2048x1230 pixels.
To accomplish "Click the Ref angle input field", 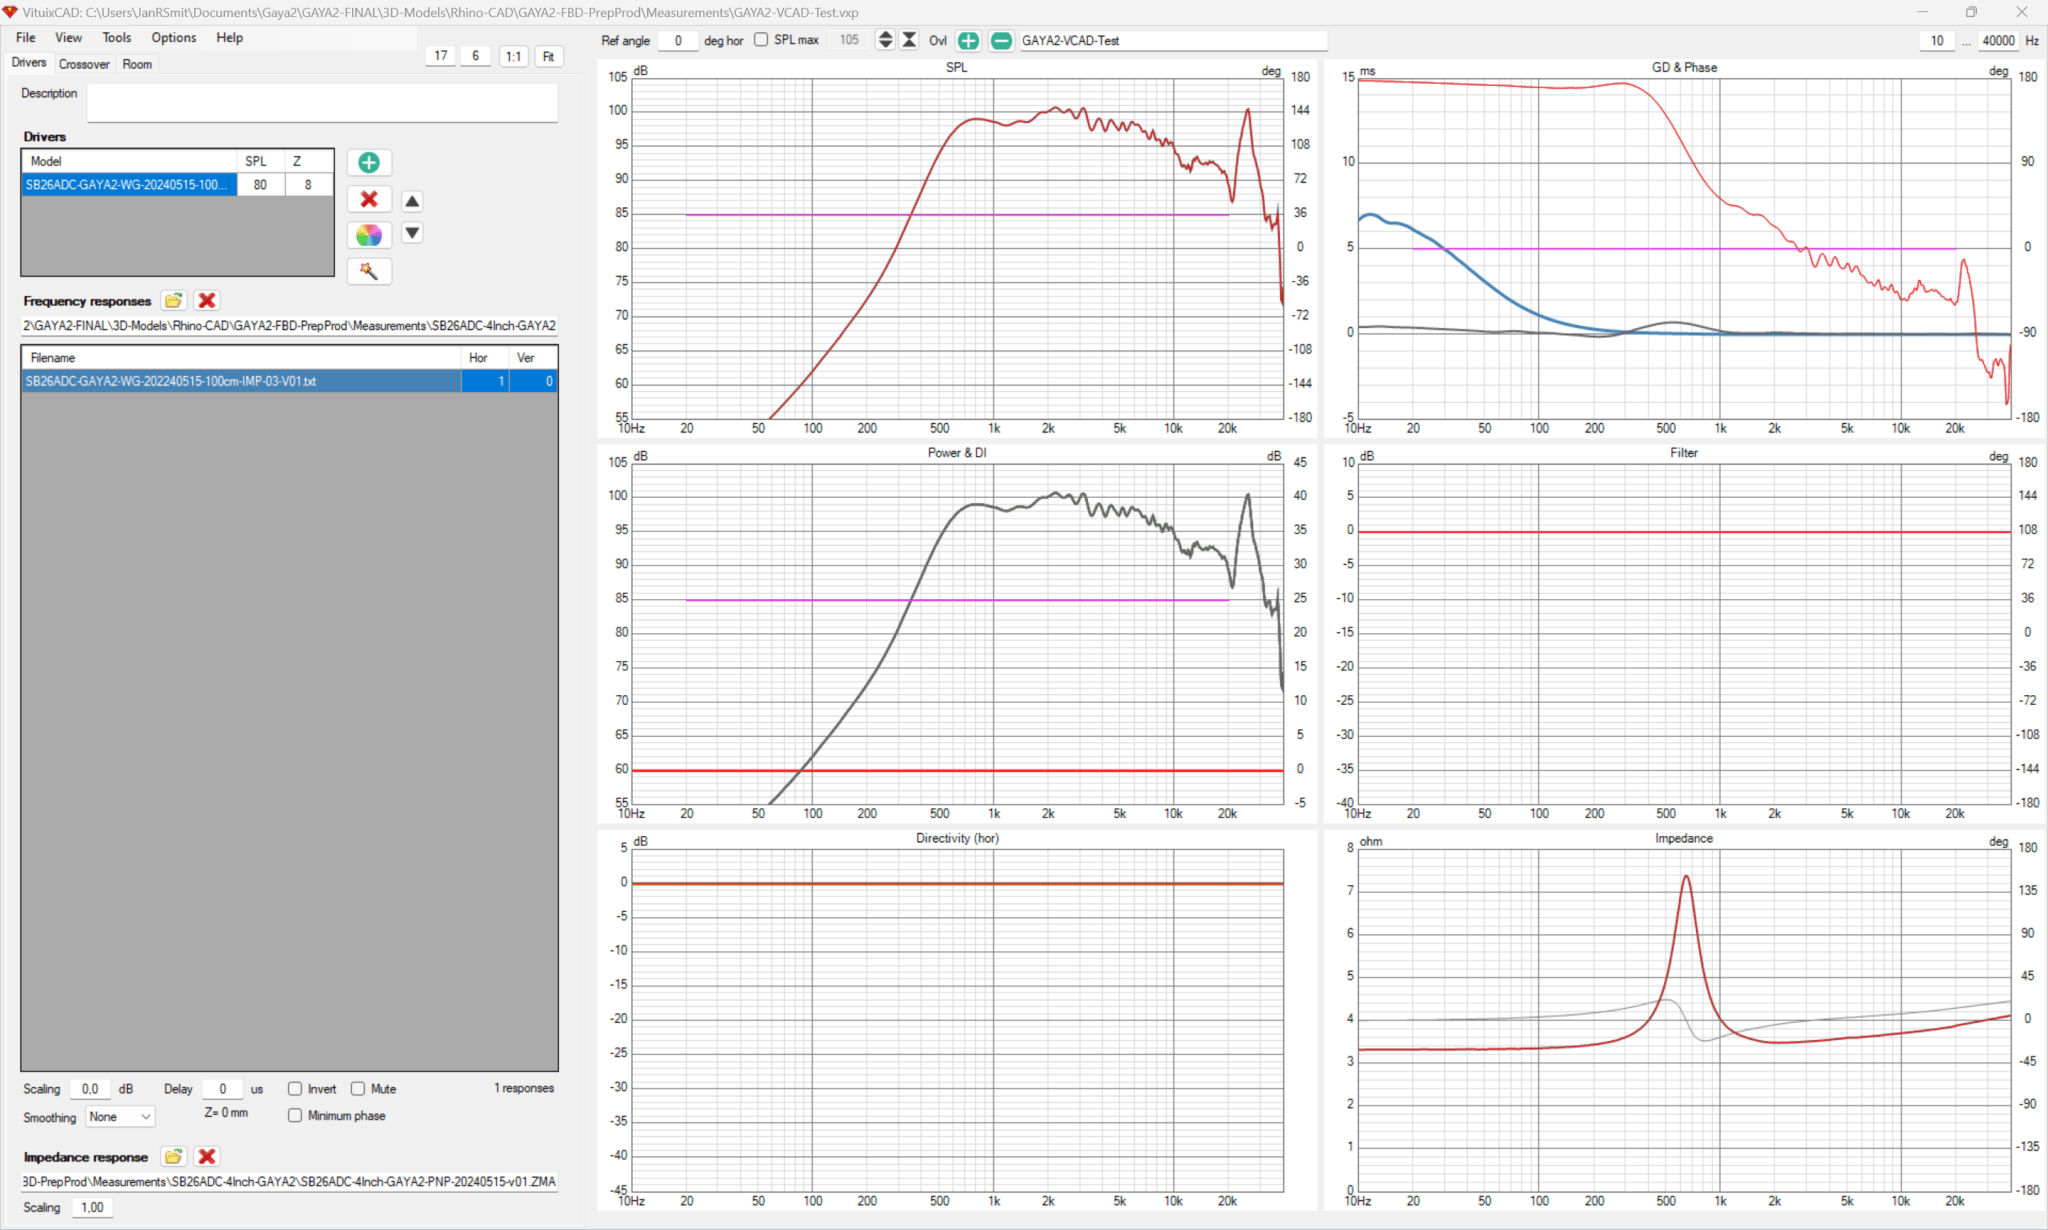I will [x=678, y=40].
